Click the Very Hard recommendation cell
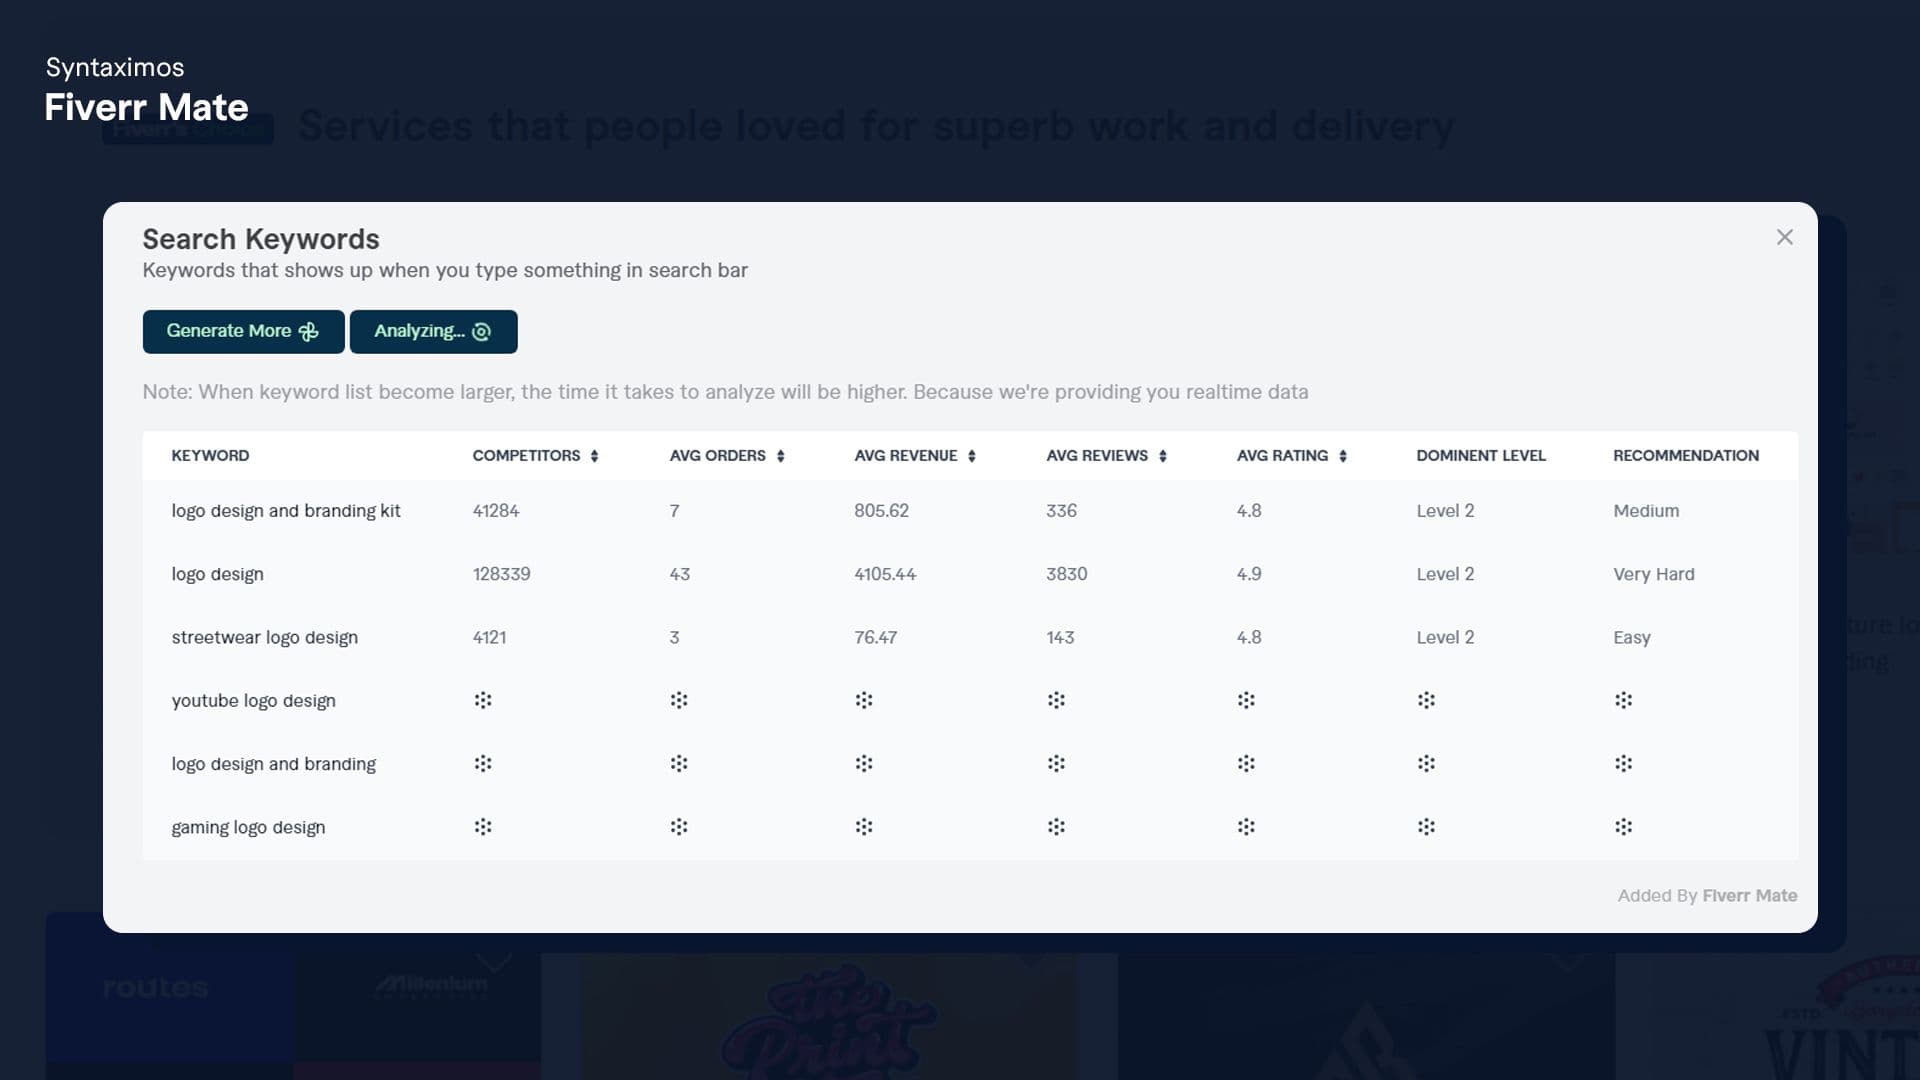Viewport: 1920px width, 1080px height. pyautogui.click(x=1653, y=574)
